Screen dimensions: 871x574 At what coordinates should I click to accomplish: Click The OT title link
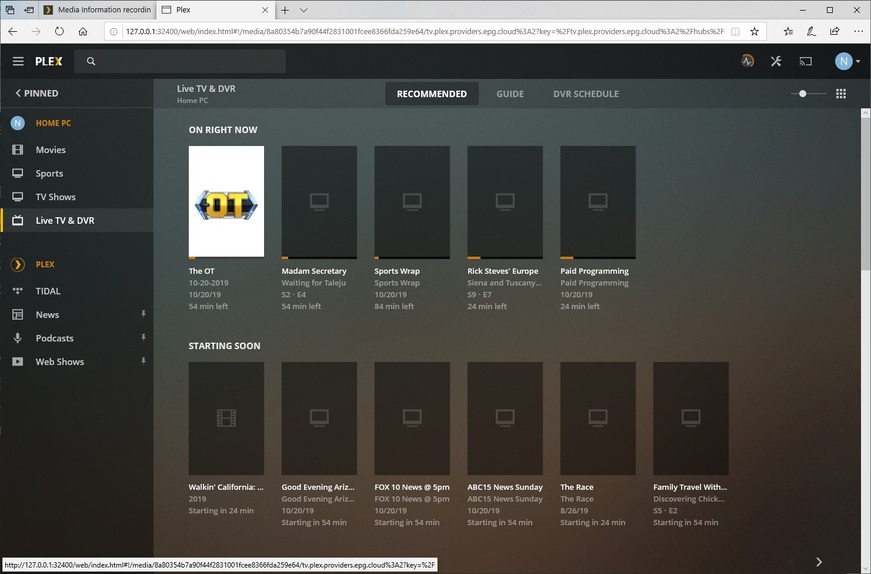click(201, 271)
